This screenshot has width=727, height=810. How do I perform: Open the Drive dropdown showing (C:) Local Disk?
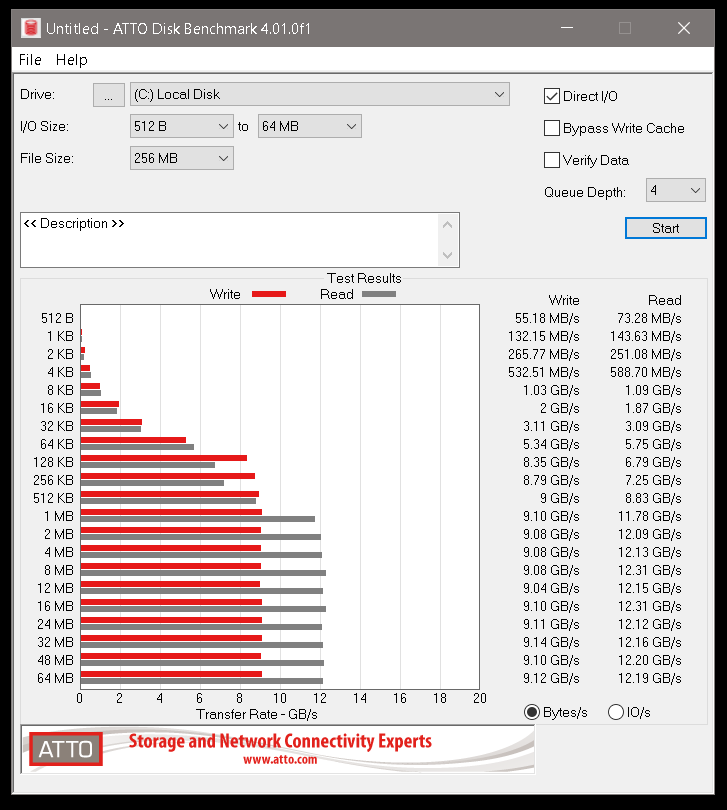pos(319,95)
